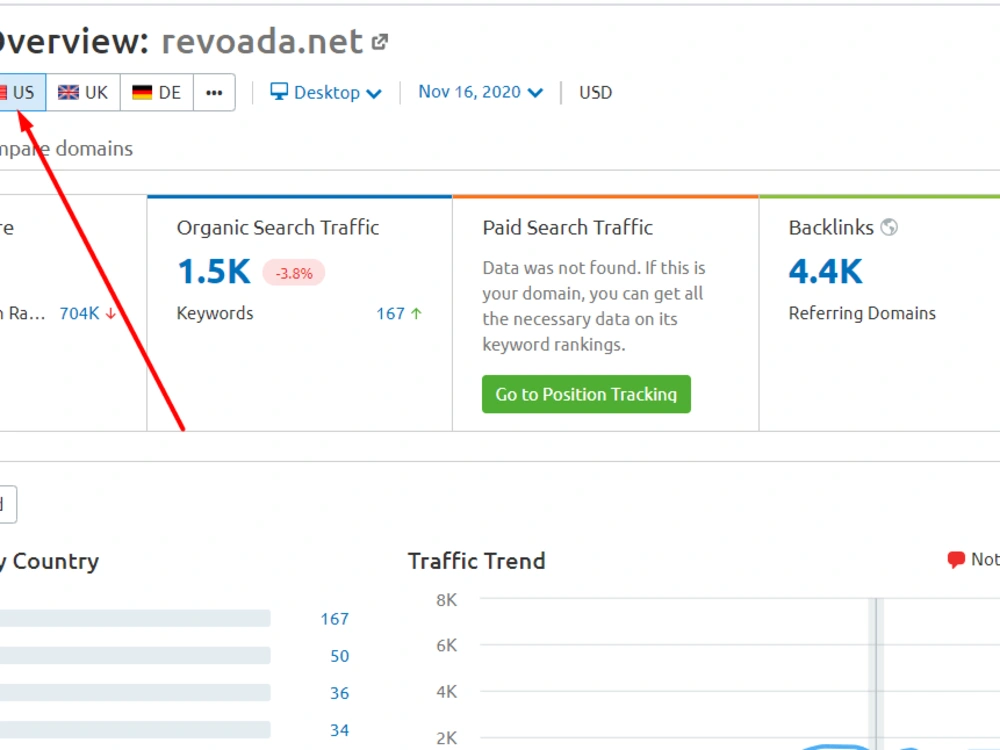Viewport: 1000px width, 750px height.
Task: Click the UK flag icon
Action: (x=68, y=92)
